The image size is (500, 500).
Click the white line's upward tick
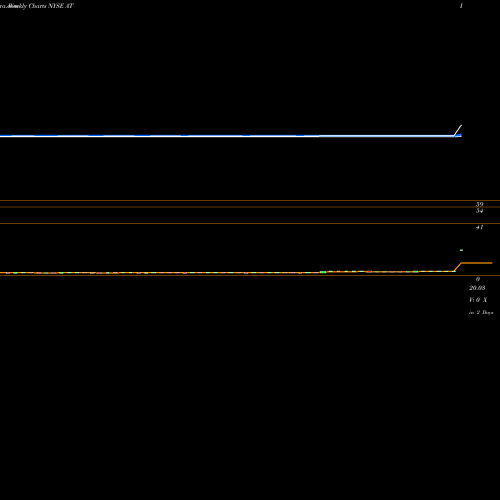[458, 130]
